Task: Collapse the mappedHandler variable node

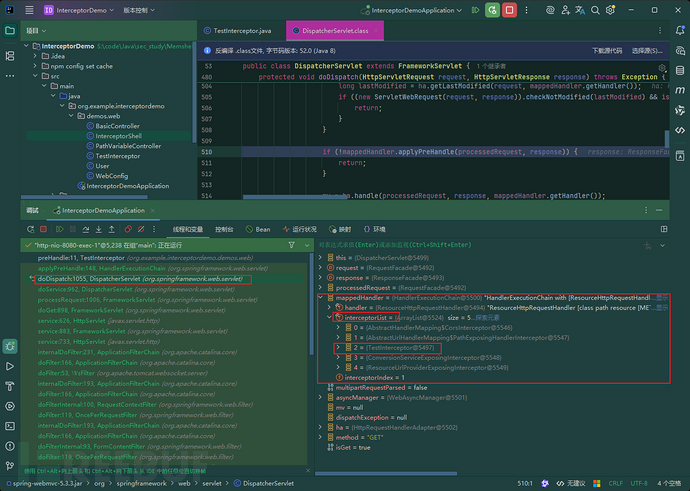Action: [x=320, y=297]
